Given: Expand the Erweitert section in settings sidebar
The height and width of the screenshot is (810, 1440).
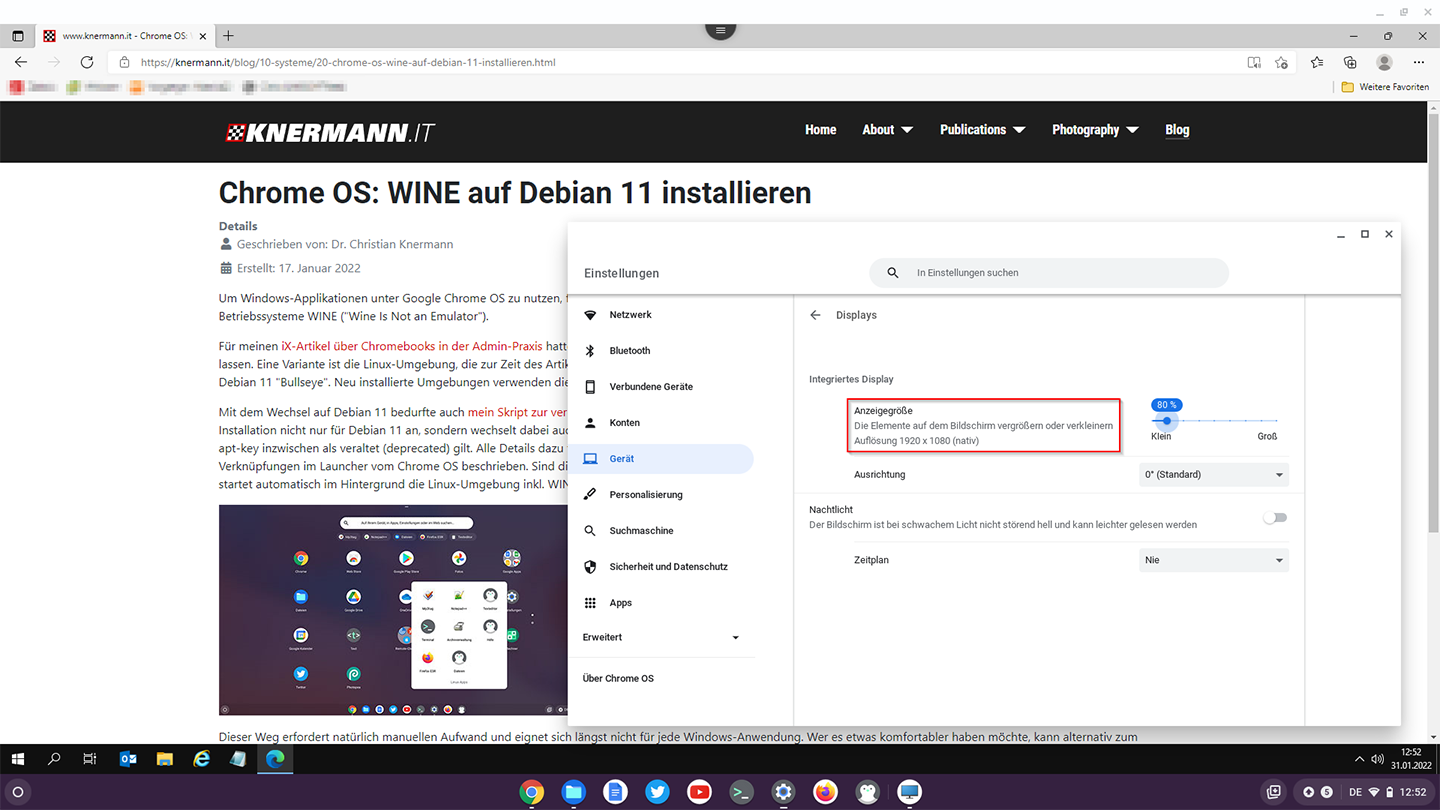Looking at the screenshot, I should coord(661,637).
